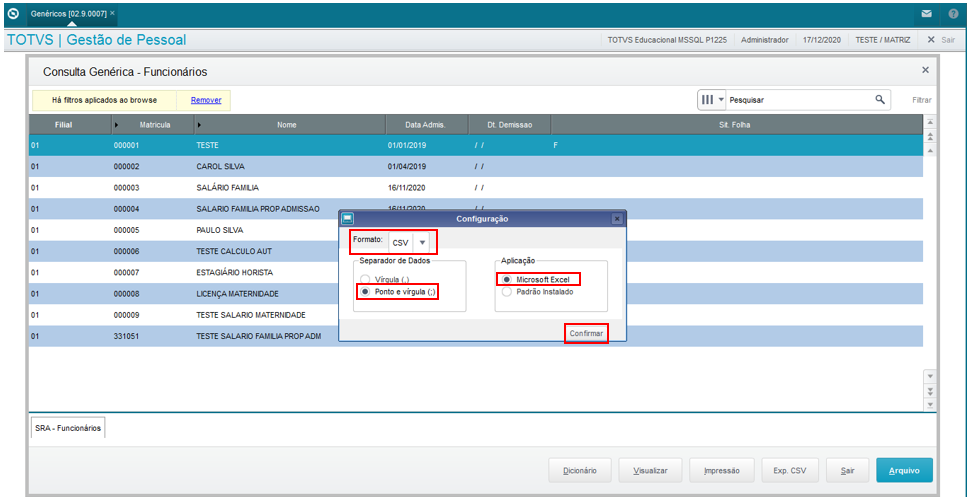Click Administrador in header bar

pos(765,40)
